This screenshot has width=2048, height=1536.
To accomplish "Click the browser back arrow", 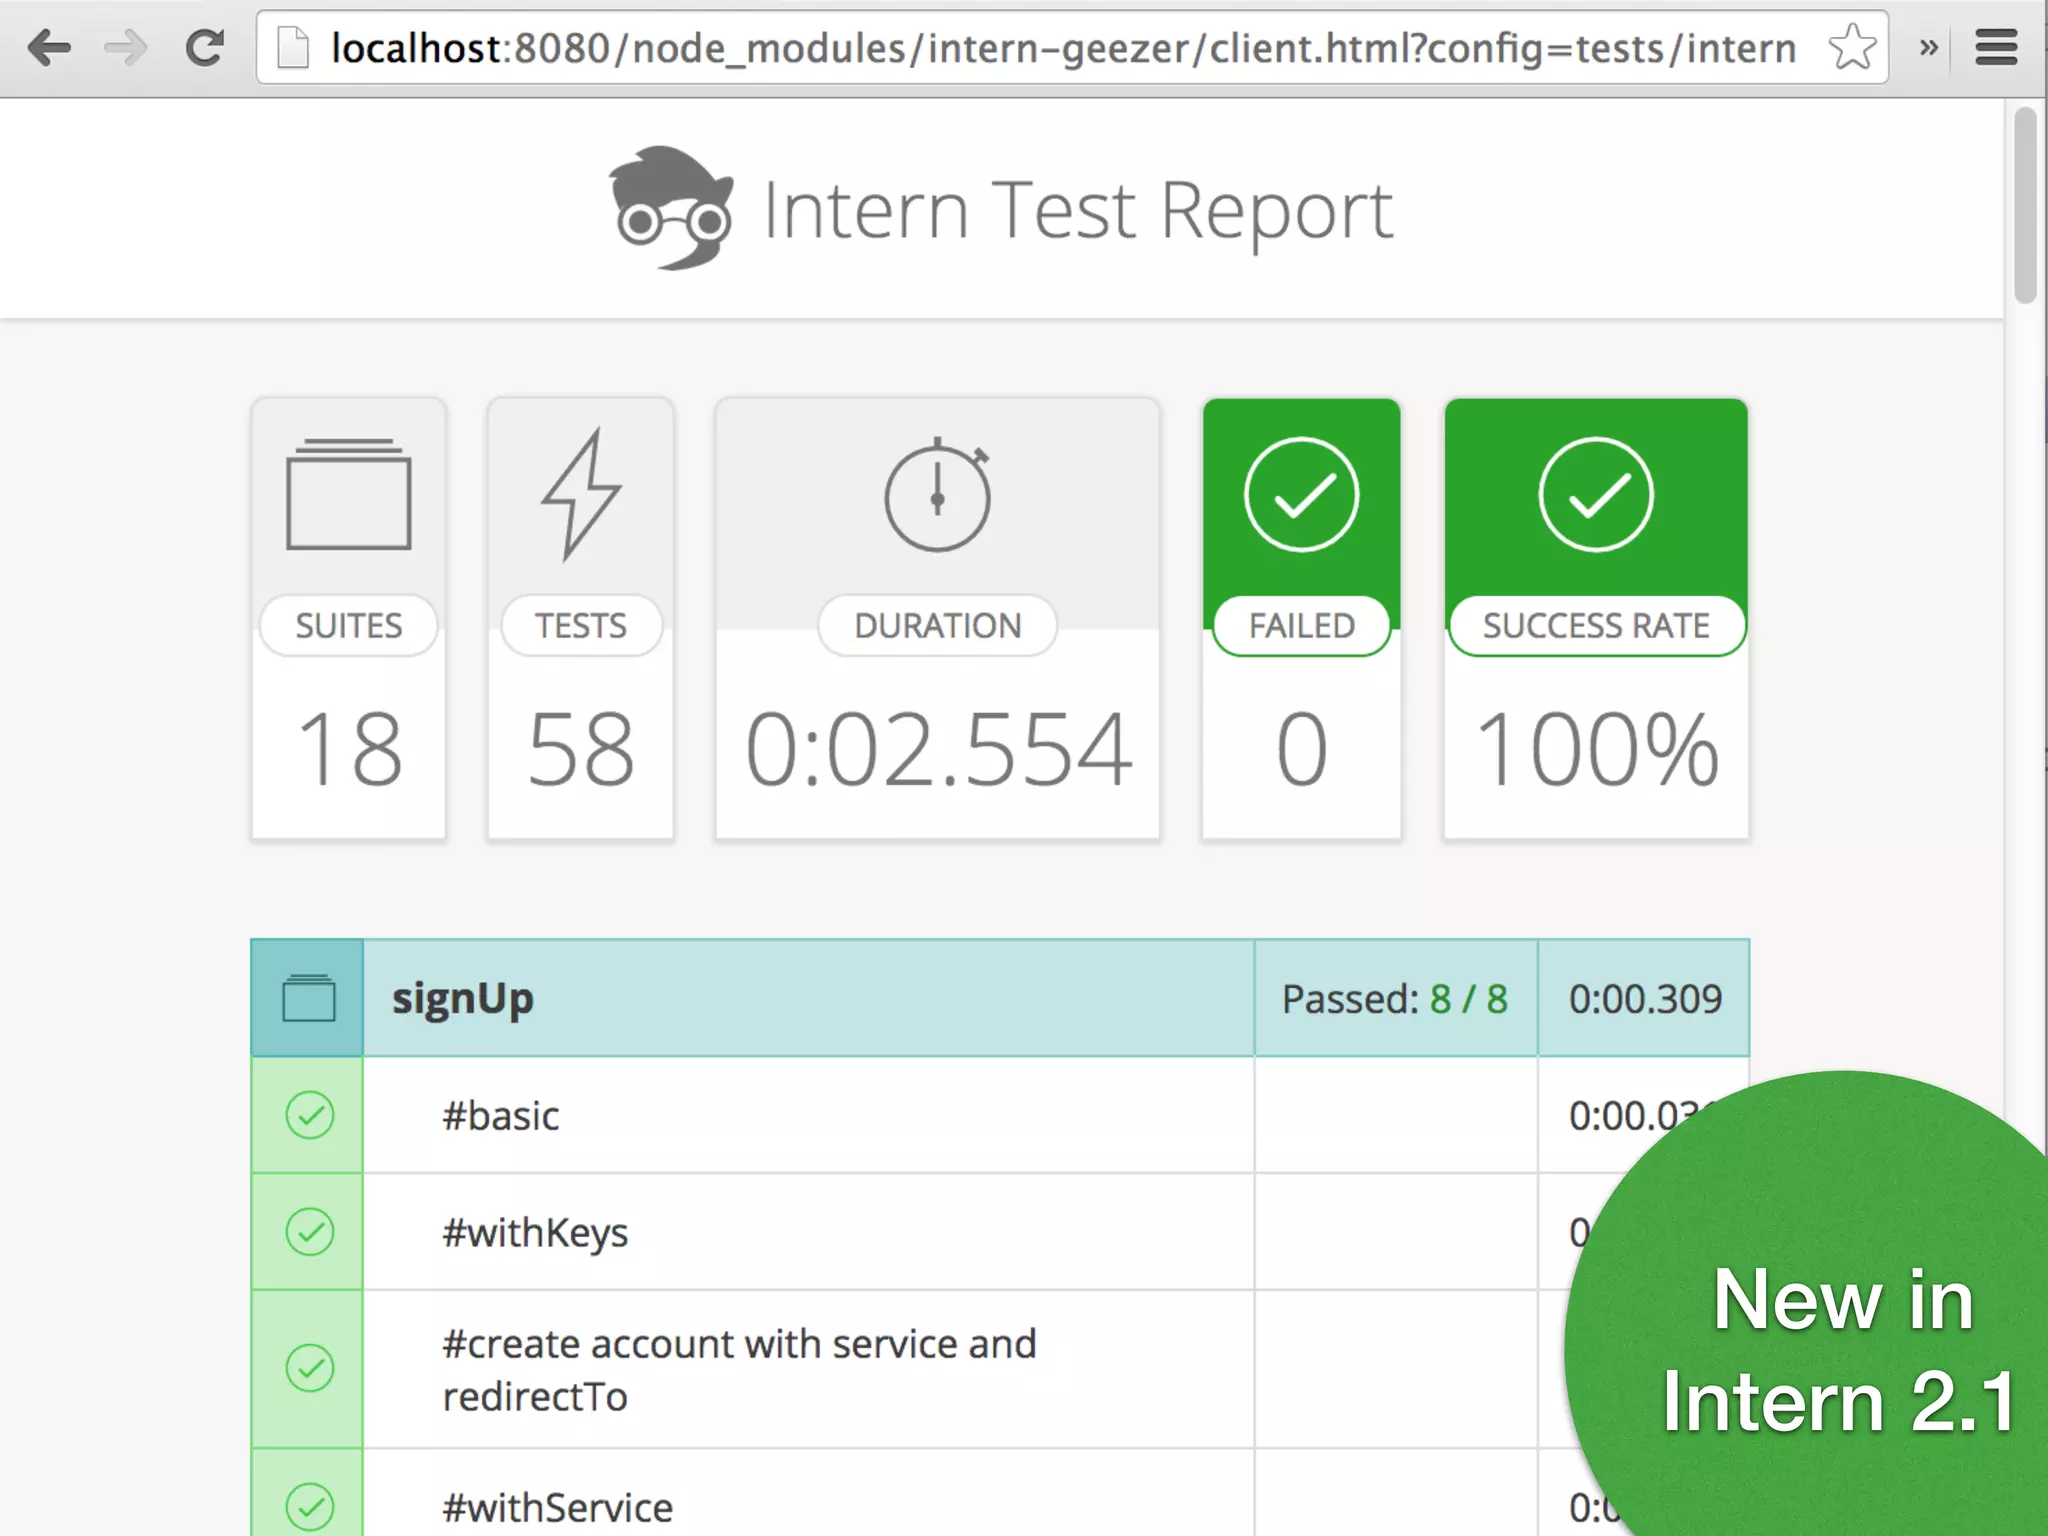I will click(x=49, y=47).
